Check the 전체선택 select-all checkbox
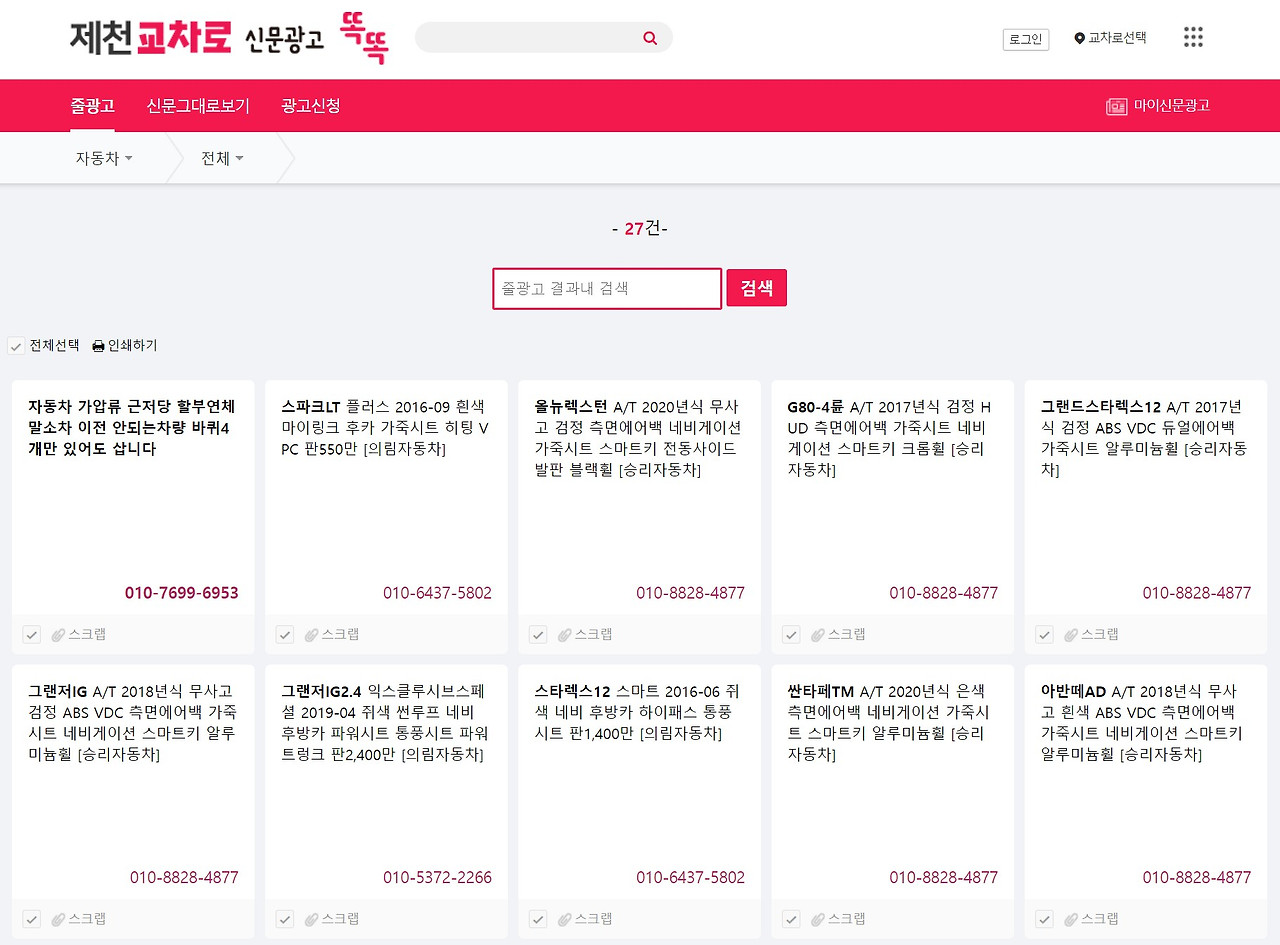The image size is (1280, 945). point(16,346)
